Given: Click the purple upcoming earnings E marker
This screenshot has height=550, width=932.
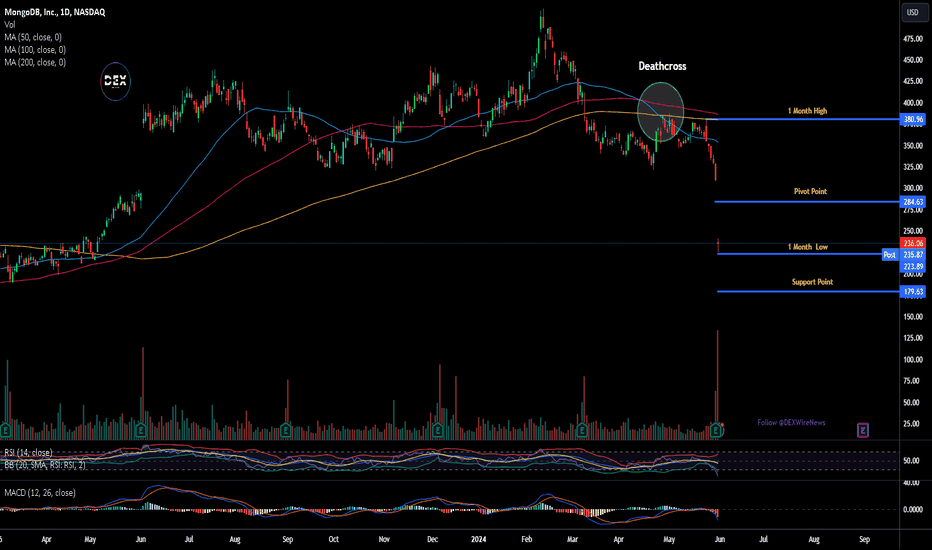Looking at the screenshot, I should [x=862, y=430].
